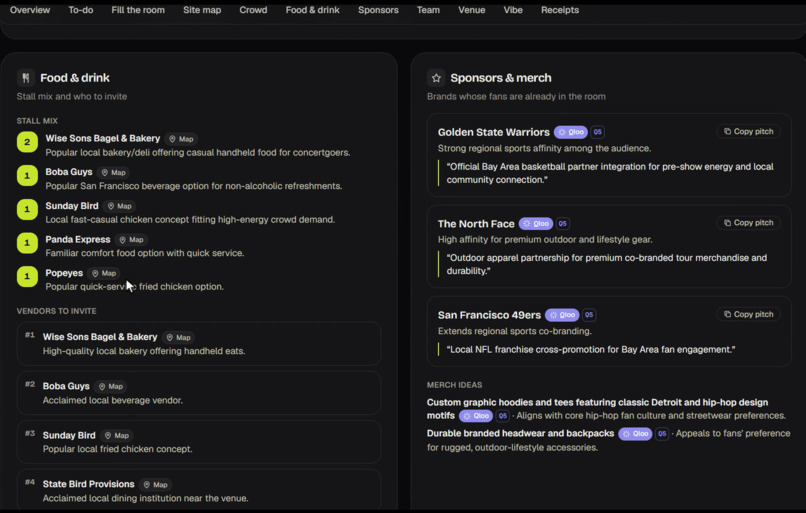Select Popeyes stall name
806x513 pixels.
coord(64,272)
